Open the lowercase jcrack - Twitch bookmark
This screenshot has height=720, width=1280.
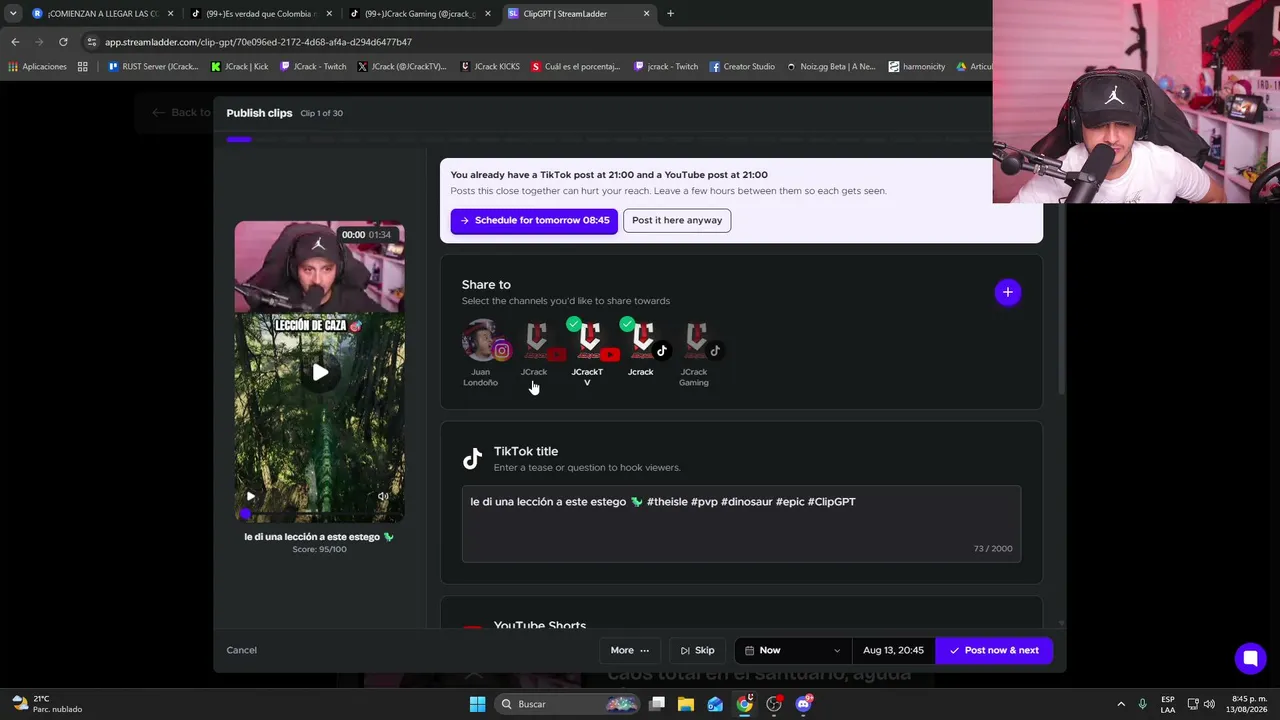tap(666, 67)
